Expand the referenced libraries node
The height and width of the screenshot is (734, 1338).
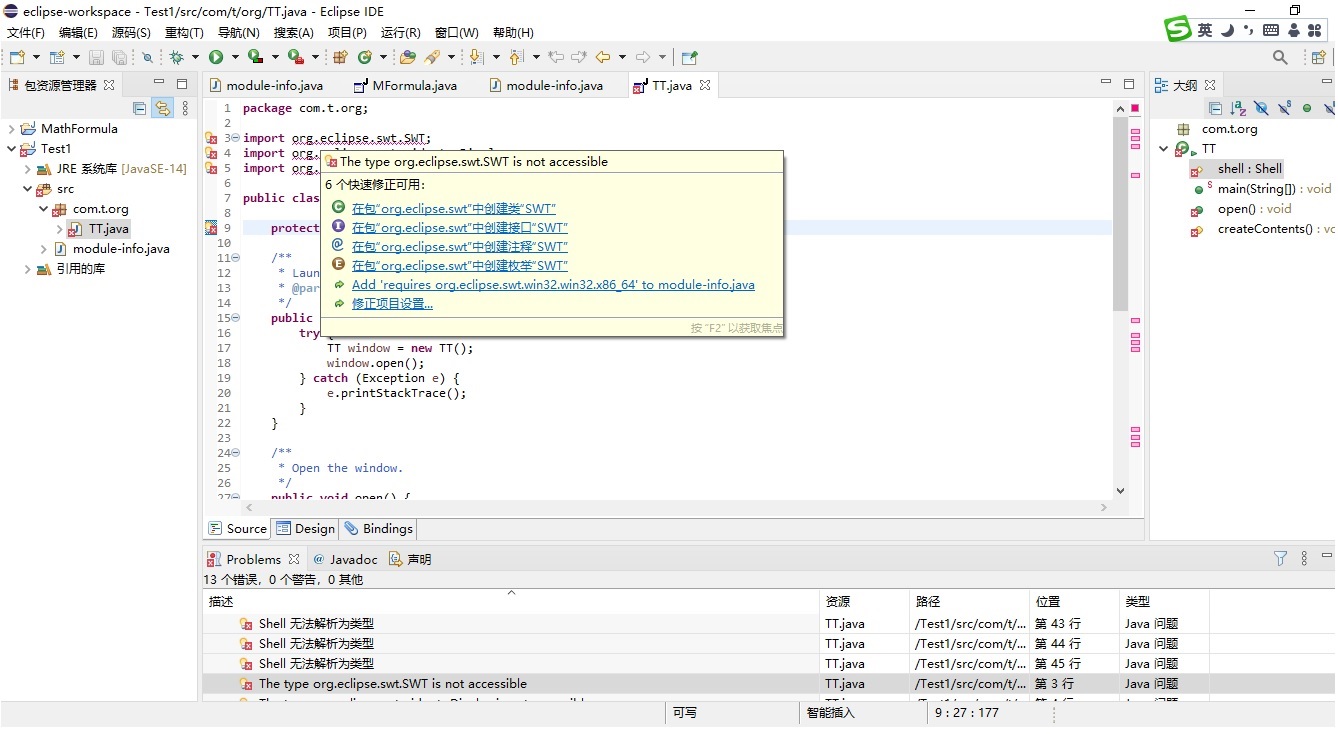click(x=27, y=269)
